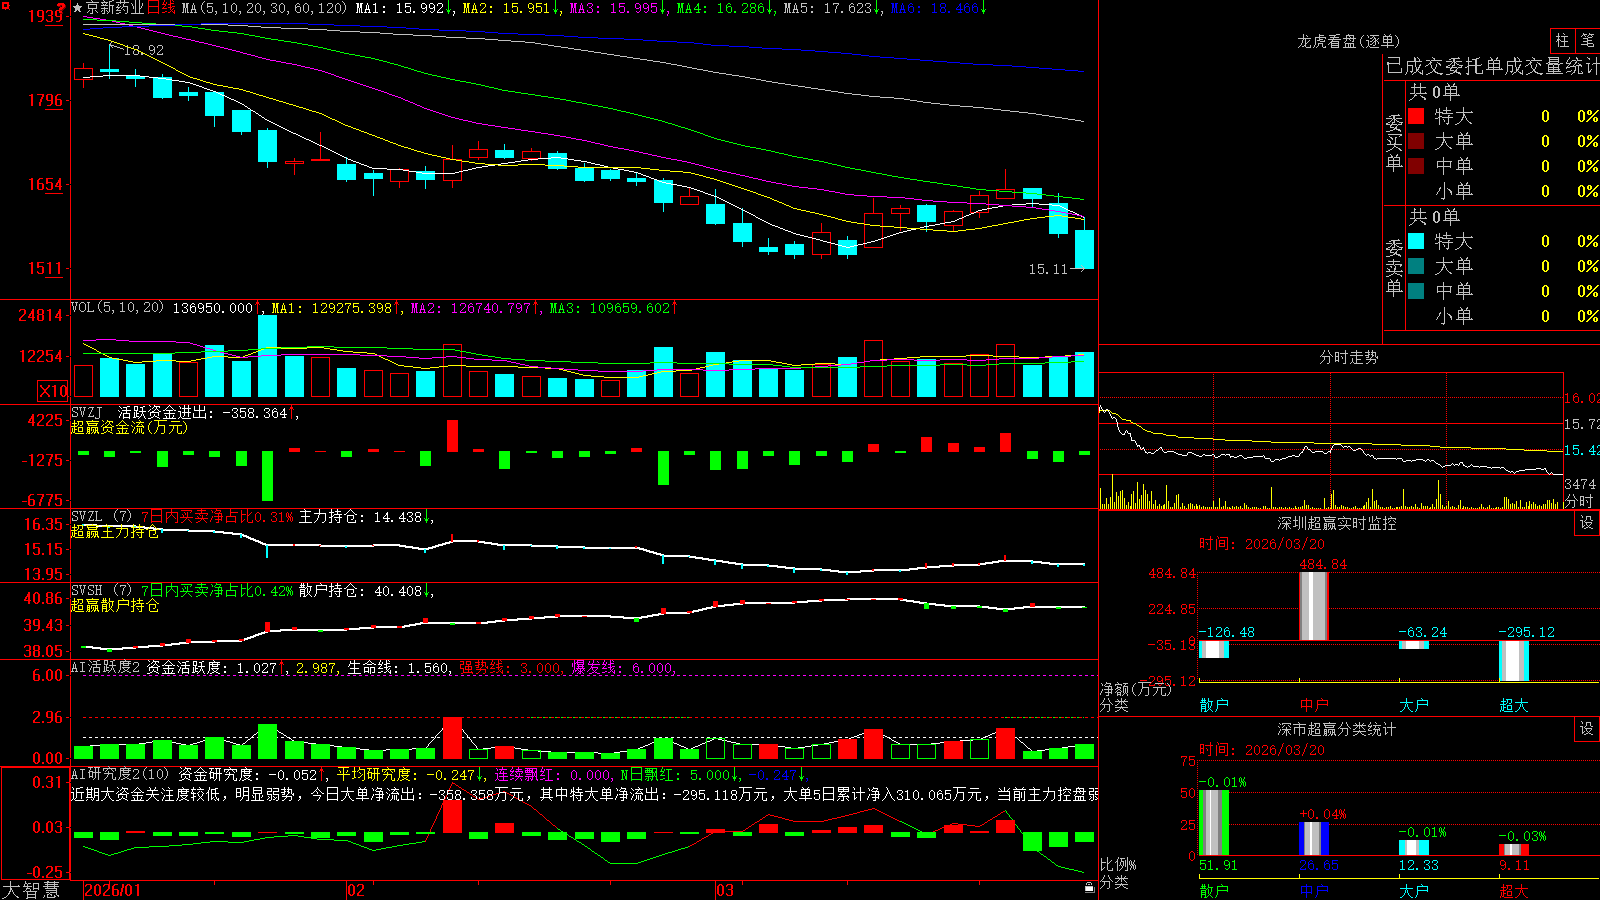Click the 爆发线: 6.000 value
The image size is (1600, 900).
pos(622,667)
